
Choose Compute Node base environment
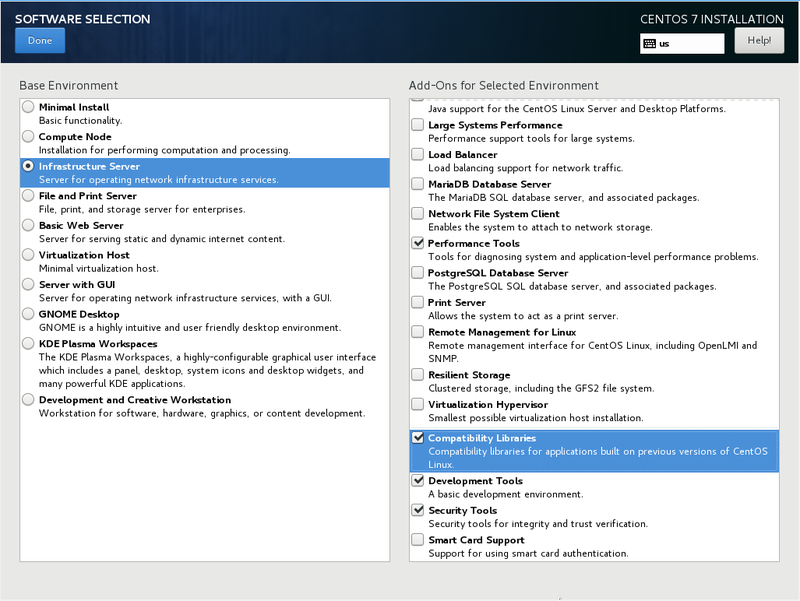(x=28, y=137)
